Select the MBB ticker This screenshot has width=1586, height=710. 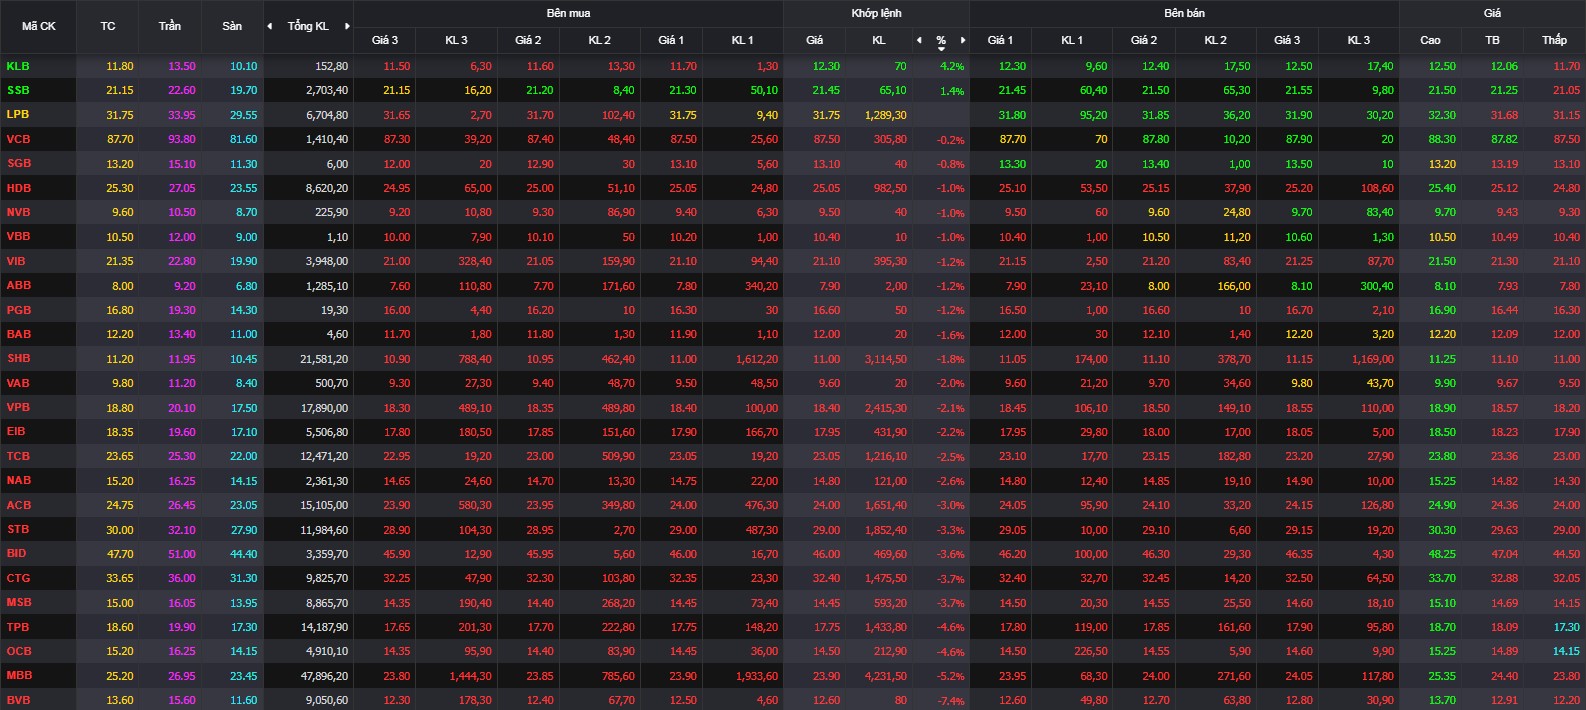(x=19, y=675)
